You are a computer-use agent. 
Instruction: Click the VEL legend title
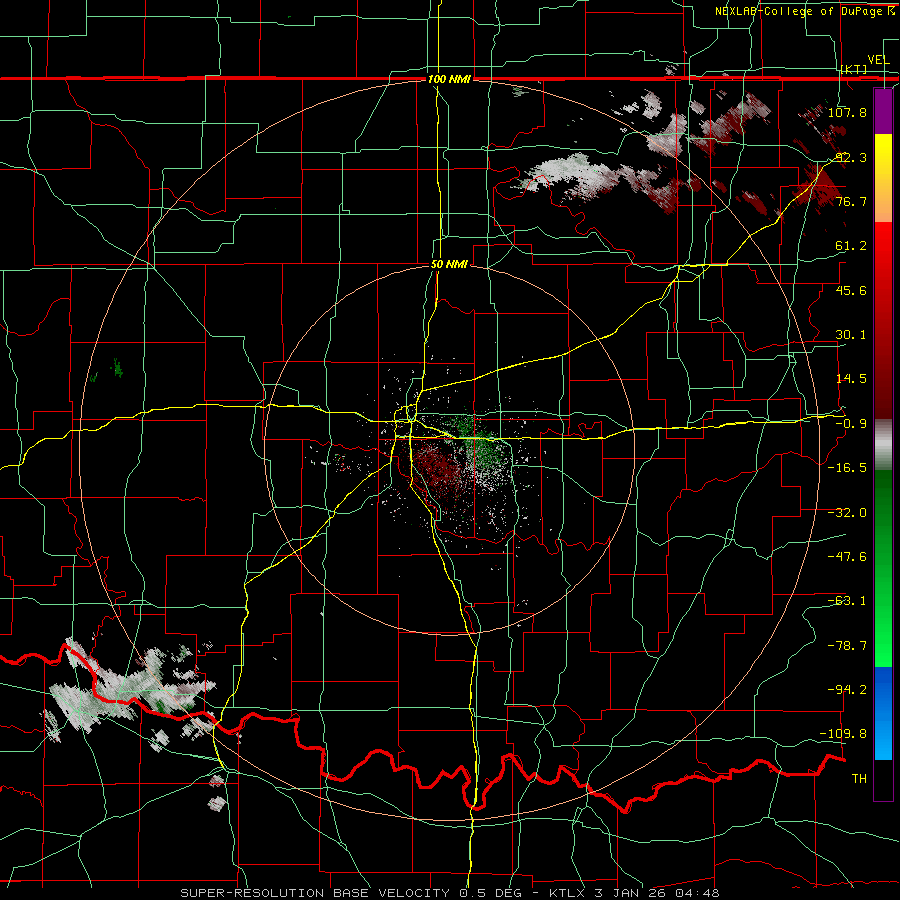tap(878, 60)
